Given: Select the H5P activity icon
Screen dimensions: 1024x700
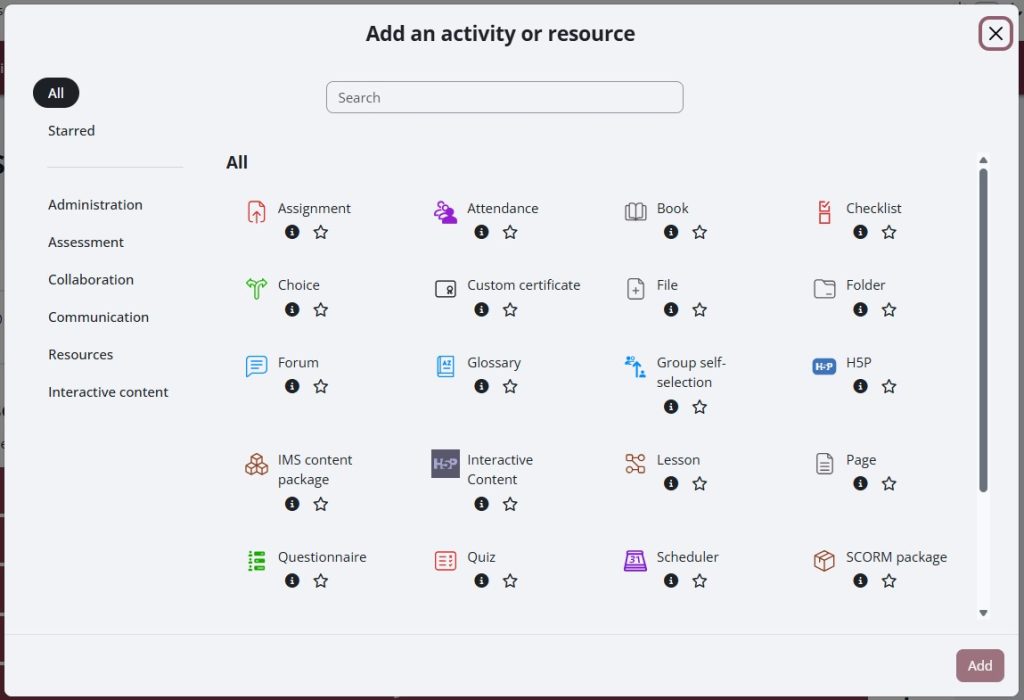Looking at the screenshot, I should 823,366.
